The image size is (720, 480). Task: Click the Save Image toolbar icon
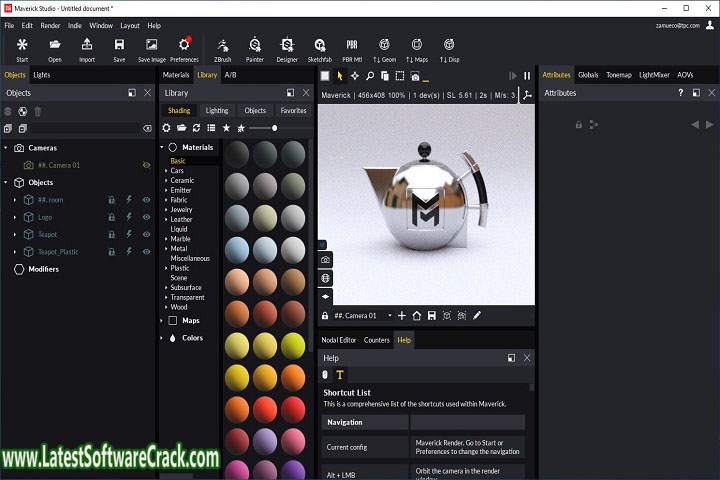pos(150,48)
